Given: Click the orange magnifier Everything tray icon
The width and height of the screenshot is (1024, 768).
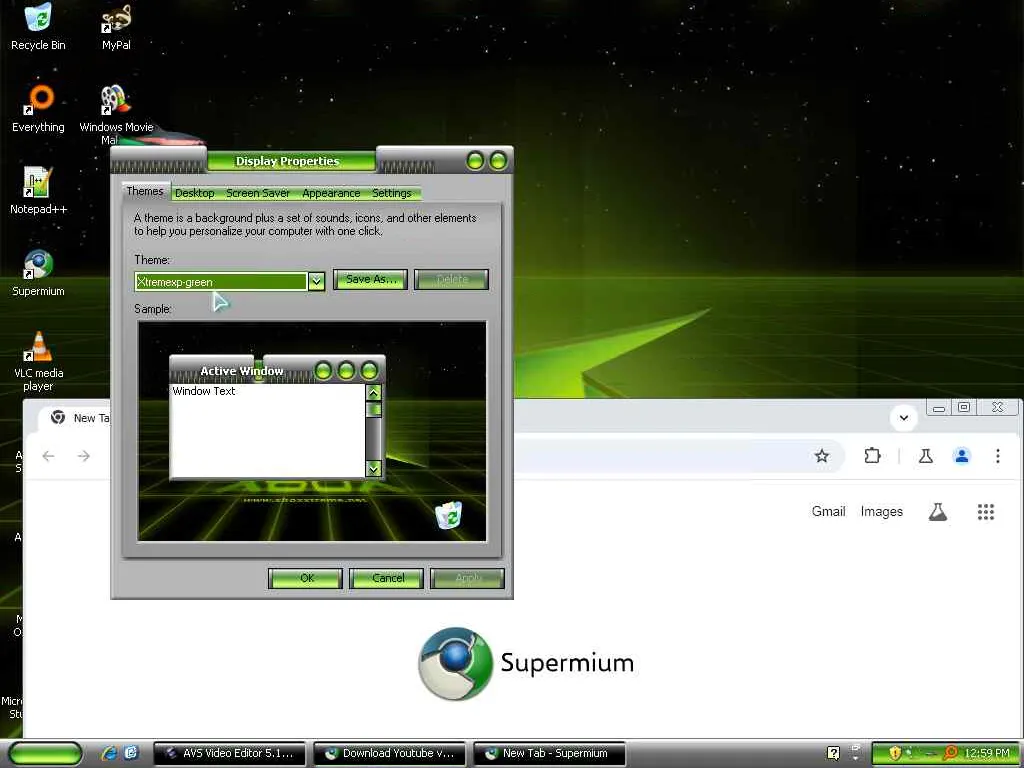Looking at the screenshot, I should [x=950, y=754].
